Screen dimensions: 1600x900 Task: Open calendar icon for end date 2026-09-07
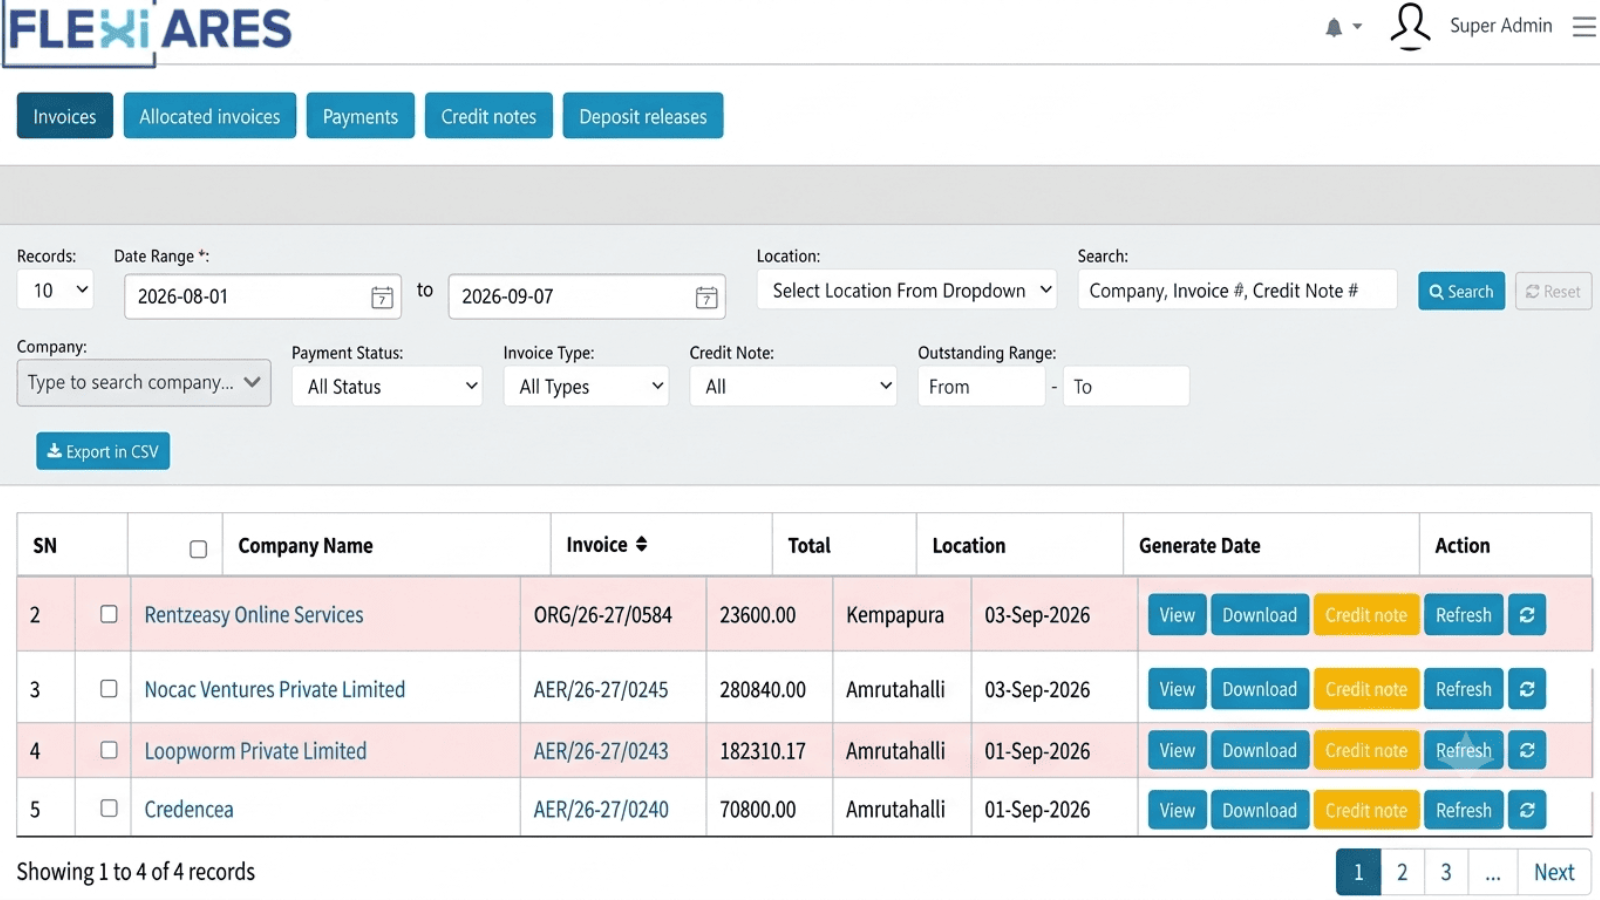(706, 297)
